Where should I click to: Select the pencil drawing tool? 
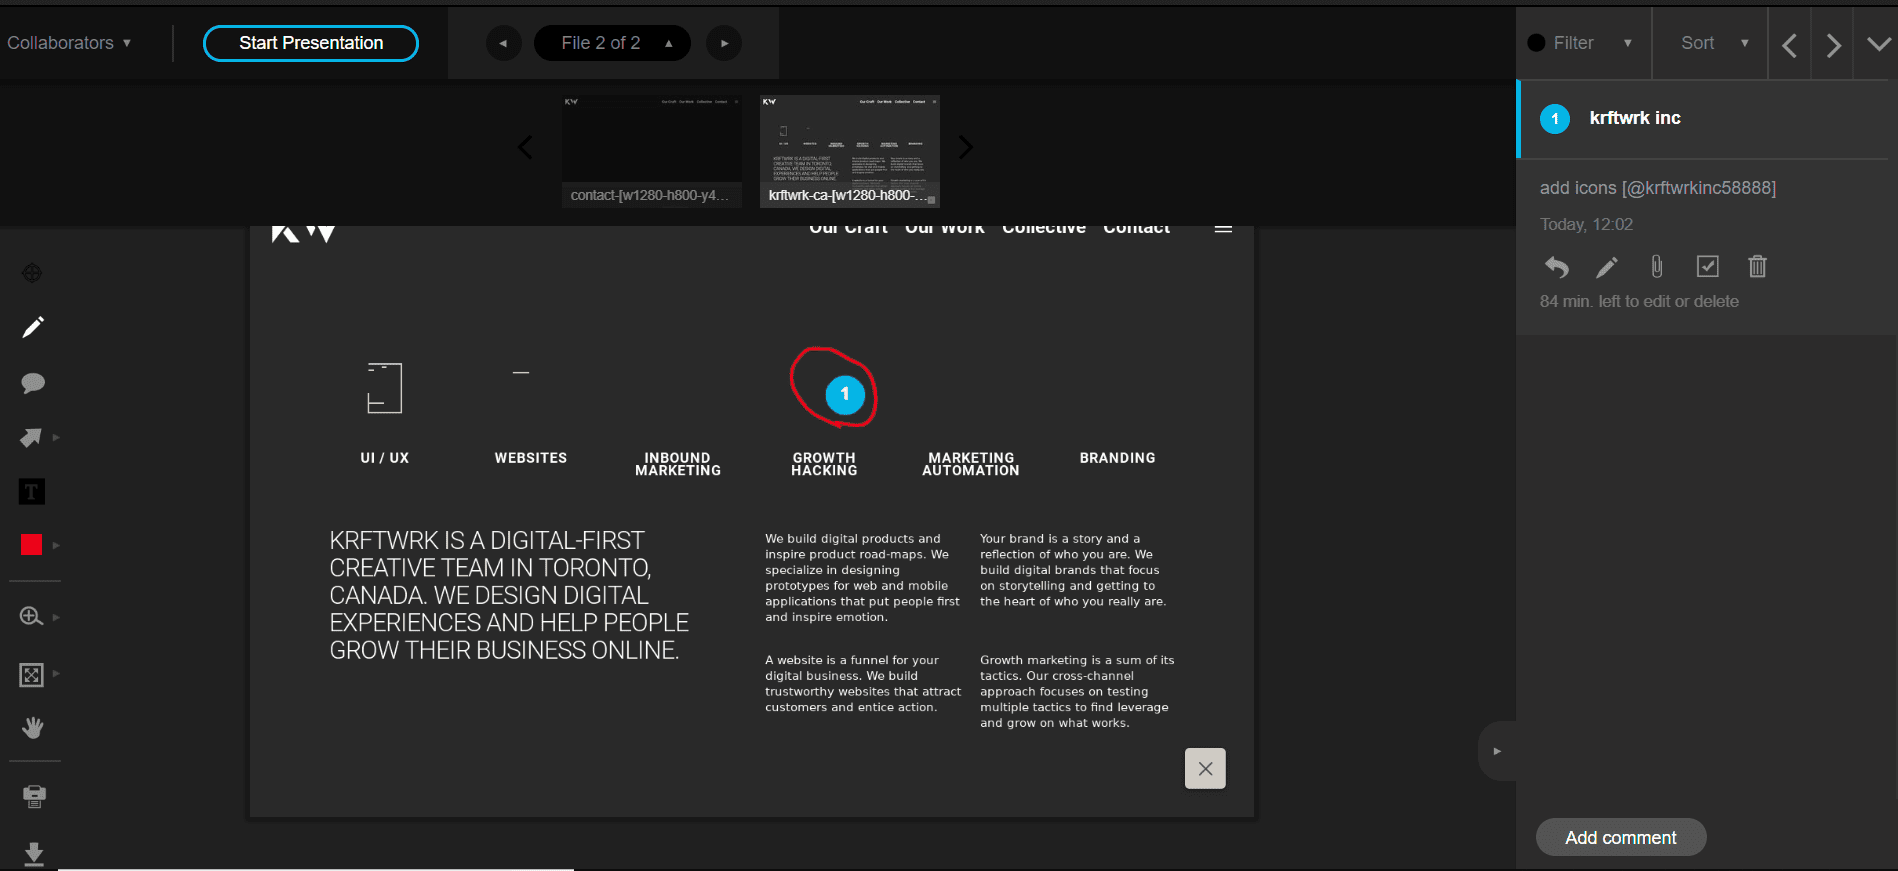tap(32, 327)
